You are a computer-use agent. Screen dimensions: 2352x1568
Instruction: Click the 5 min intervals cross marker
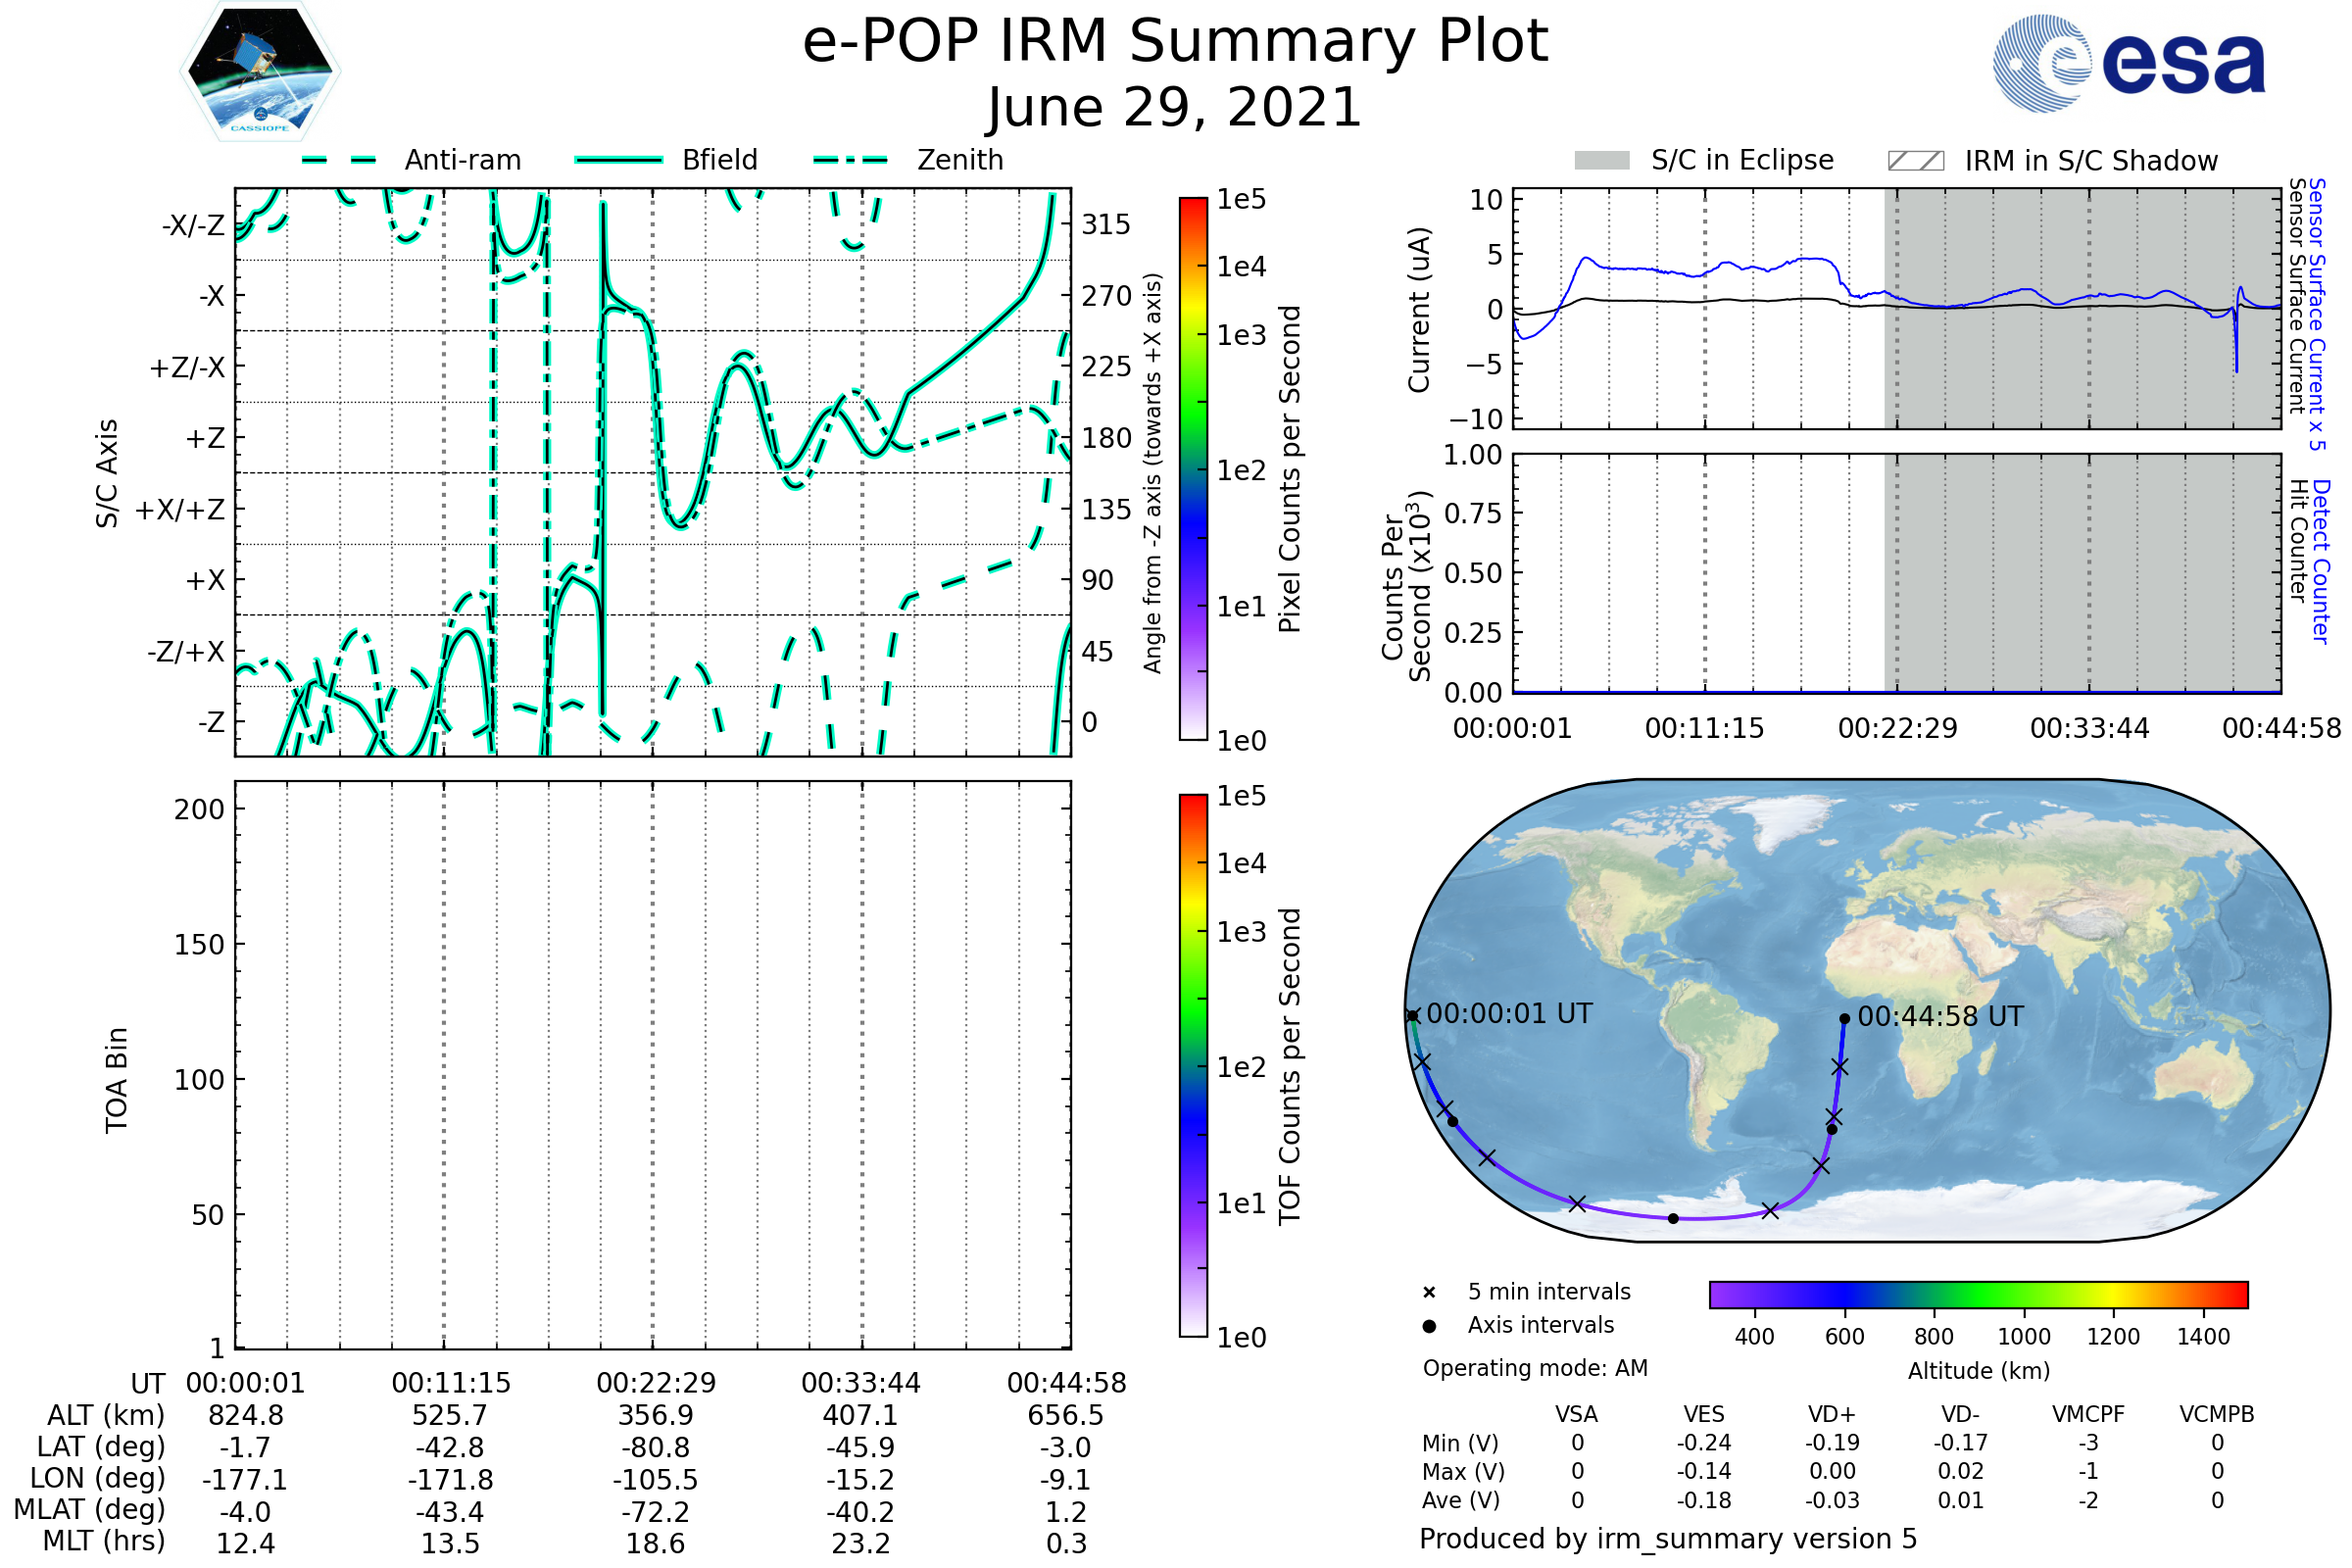point(1429,1293)
